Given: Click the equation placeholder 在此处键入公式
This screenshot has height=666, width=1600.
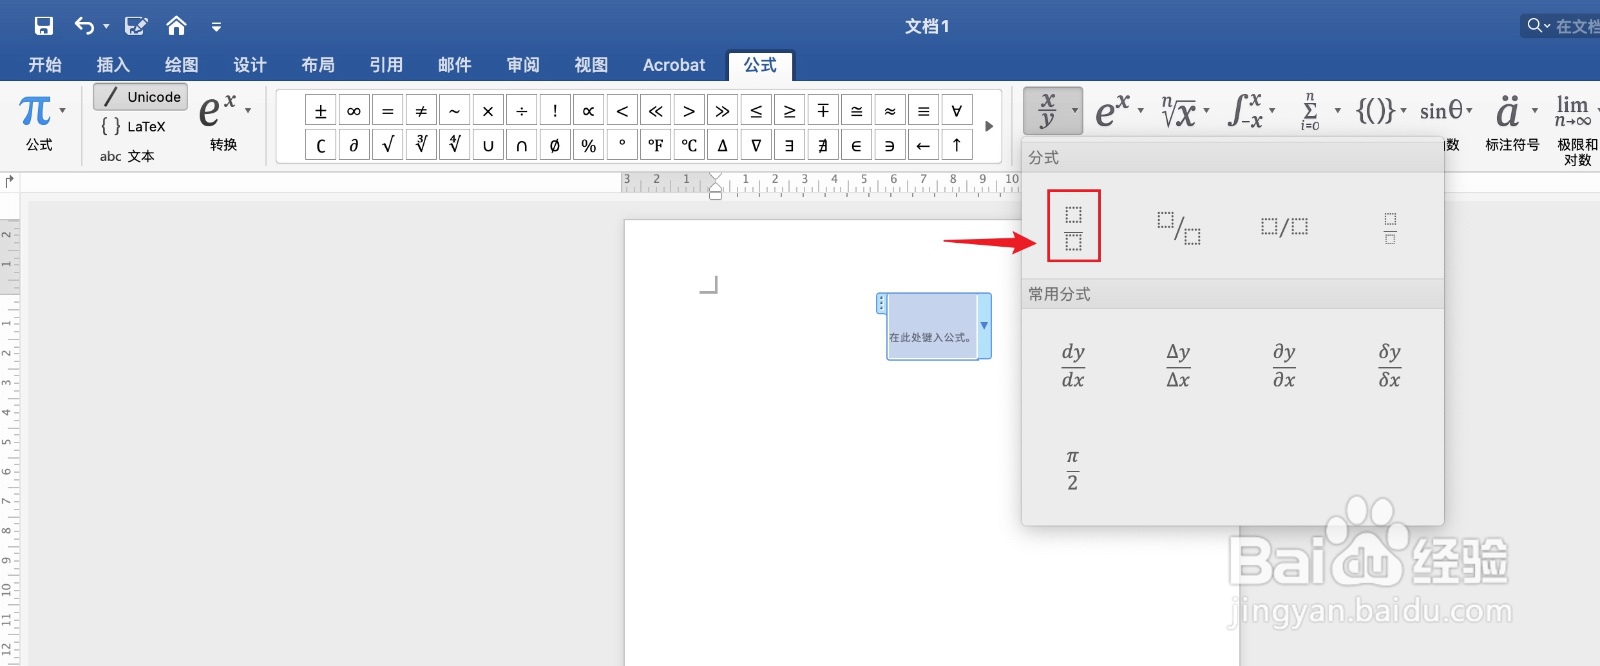Looking at the screenshot, I should [930, 338].
